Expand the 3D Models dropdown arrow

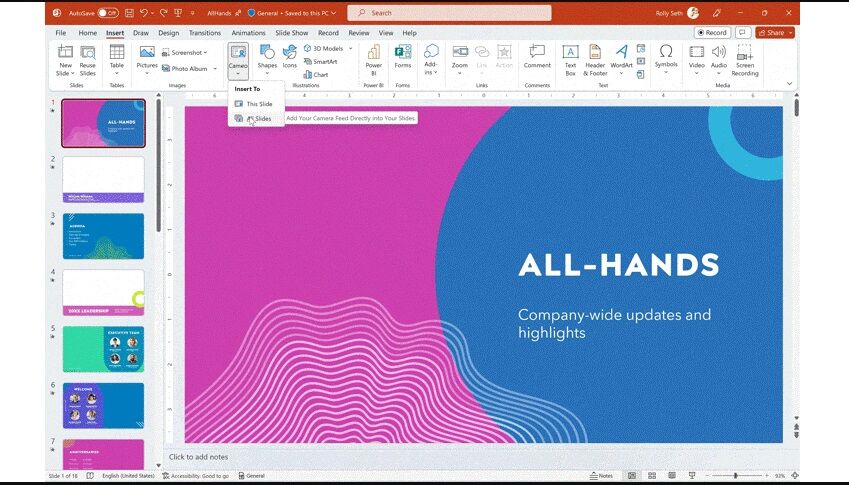pos(350,49)
